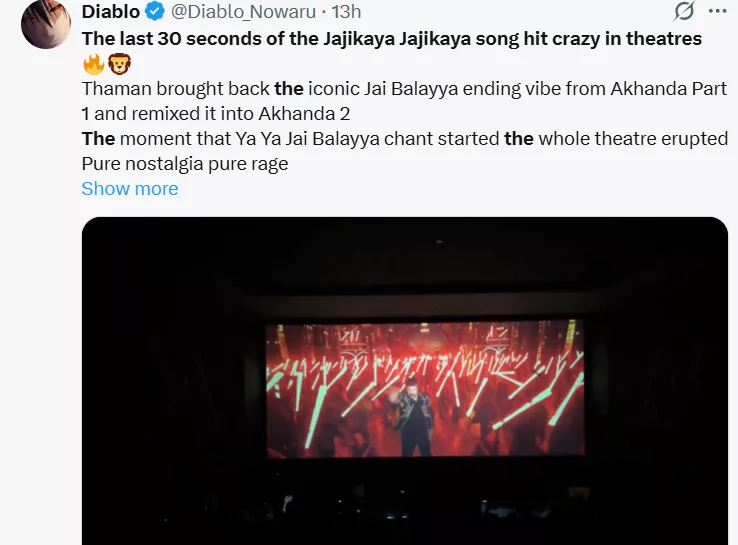Open the Diablo display name
738x545 pixels.
tap(111, 11)
